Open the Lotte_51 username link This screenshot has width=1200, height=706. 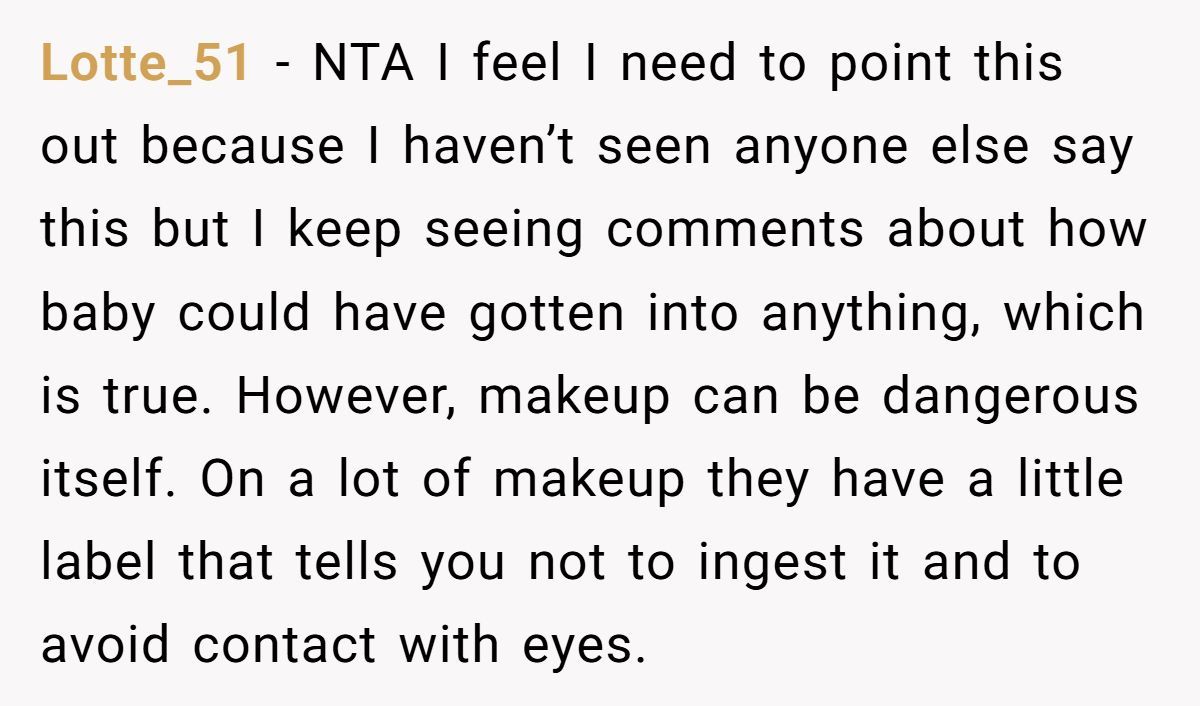[x=145, y=65]
